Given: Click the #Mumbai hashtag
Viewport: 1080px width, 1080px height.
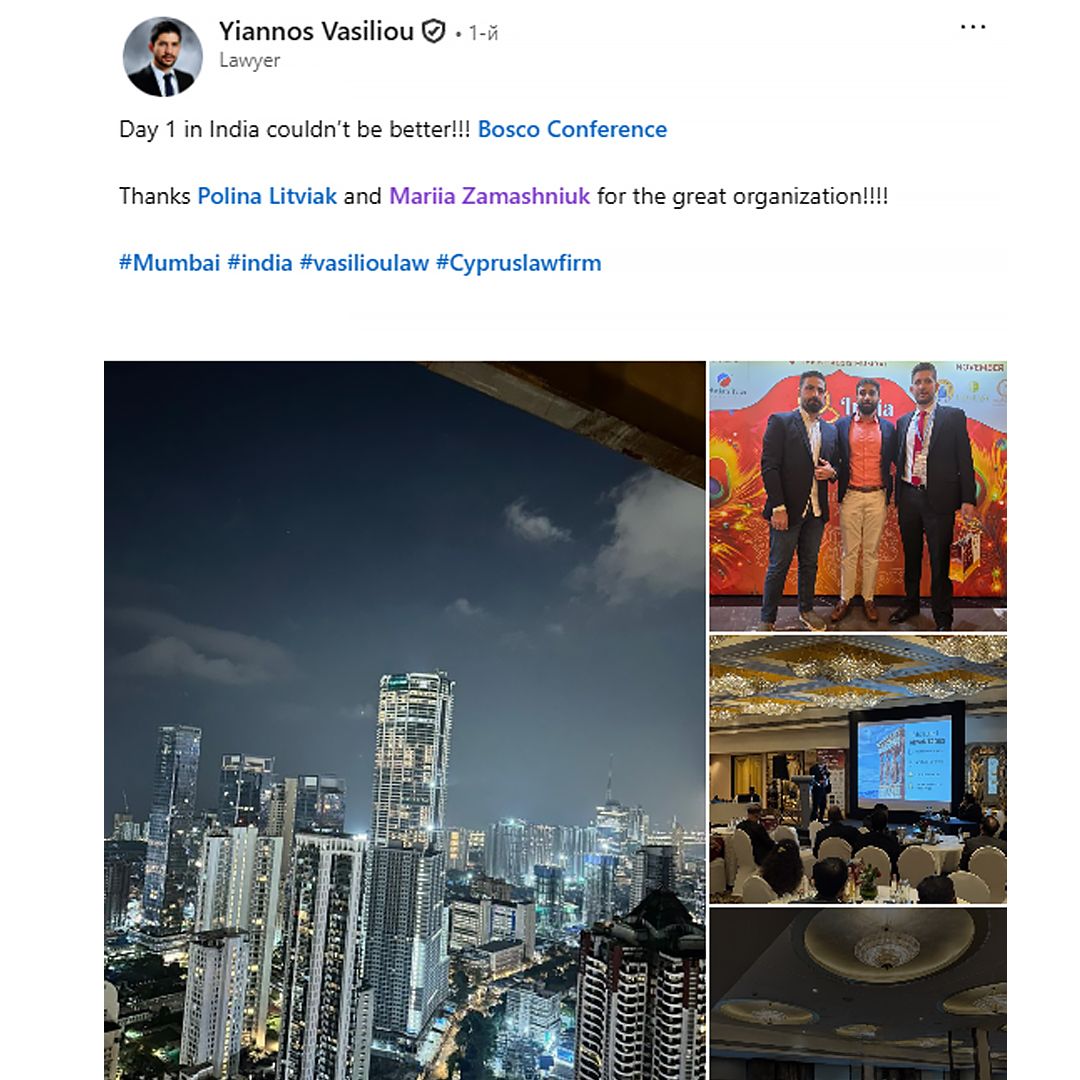Looking at the screenshot, I should (x=169, y=263).
